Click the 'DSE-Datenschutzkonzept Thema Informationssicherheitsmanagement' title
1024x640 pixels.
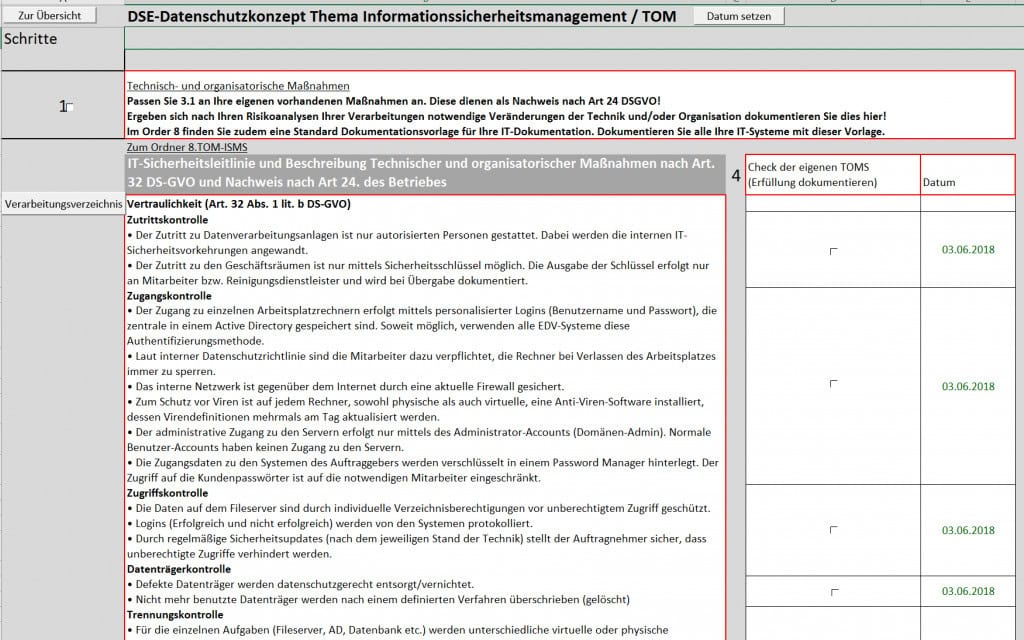coord(402,16)
